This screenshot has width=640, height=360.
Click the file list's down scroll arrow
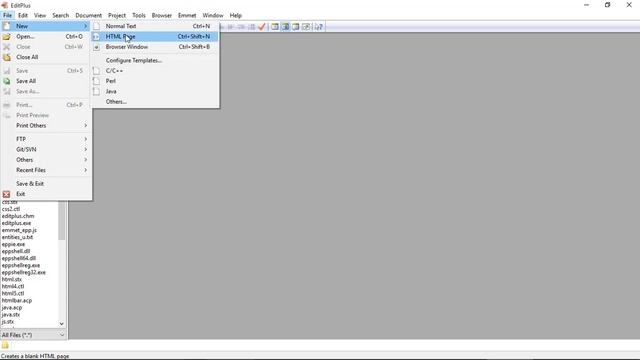click(x=62, y=324)
